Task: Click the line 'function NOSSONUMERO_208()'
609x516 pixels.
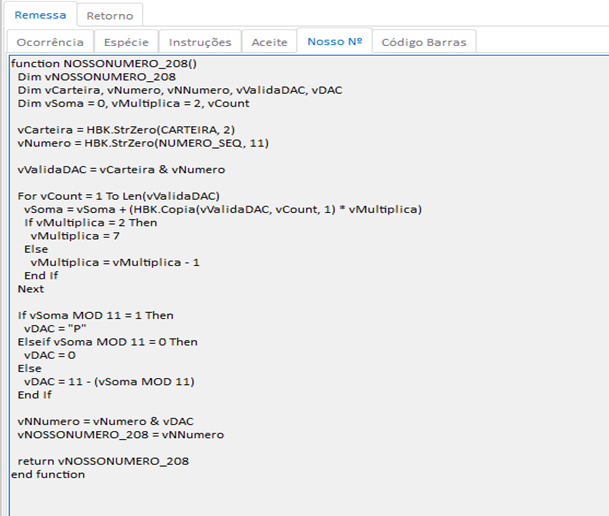Action: pos(104,63)
